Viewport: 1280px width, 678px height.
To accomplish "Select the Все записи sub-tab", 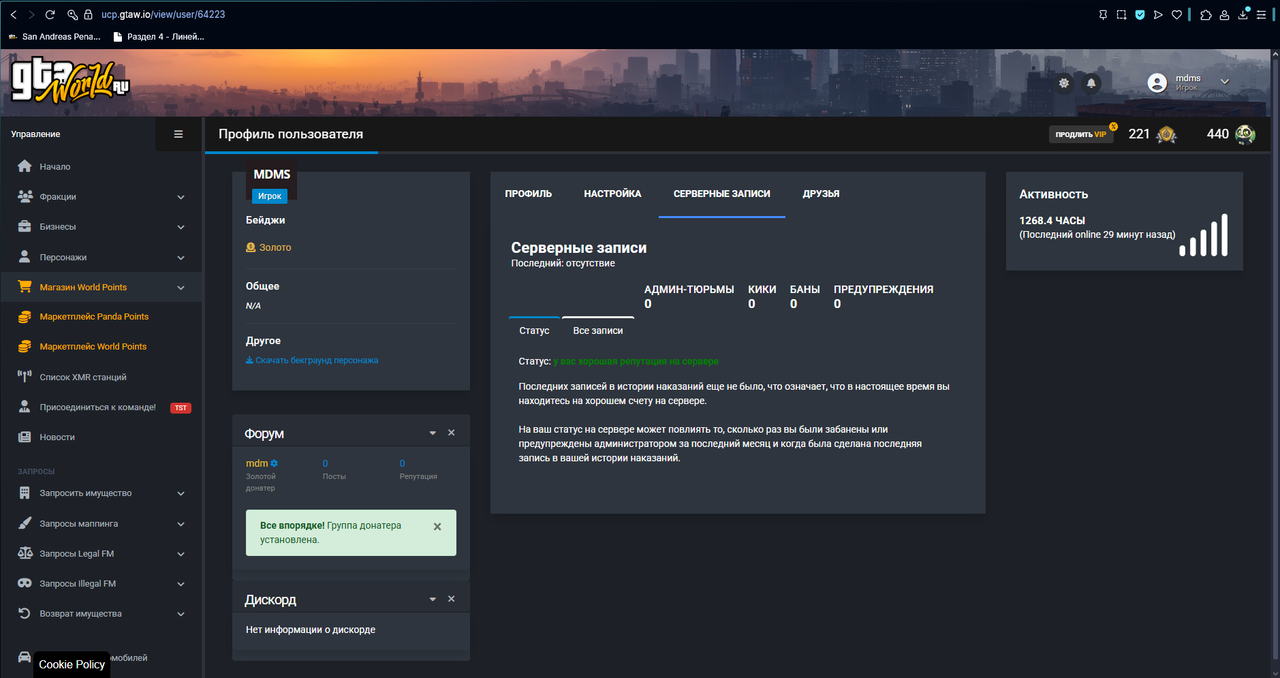I will (598, 330).
